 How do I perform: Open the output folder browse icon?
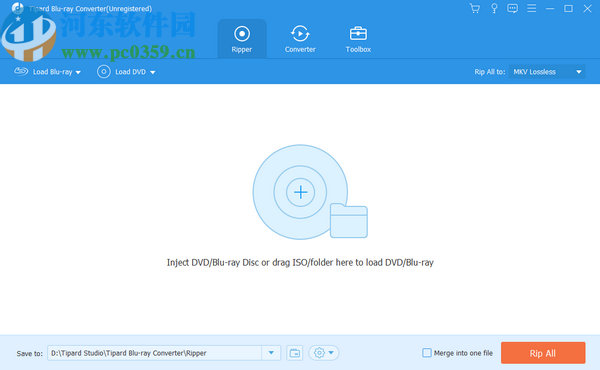295,353
